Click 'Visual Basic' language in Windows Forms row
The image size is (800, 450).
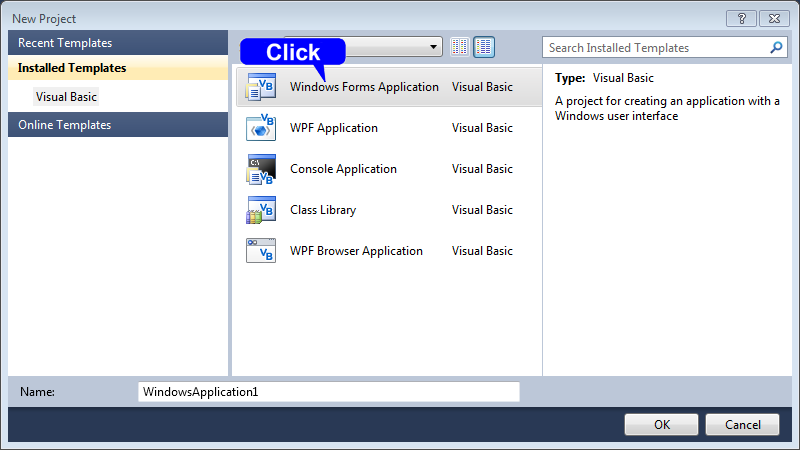pos(482,87)
